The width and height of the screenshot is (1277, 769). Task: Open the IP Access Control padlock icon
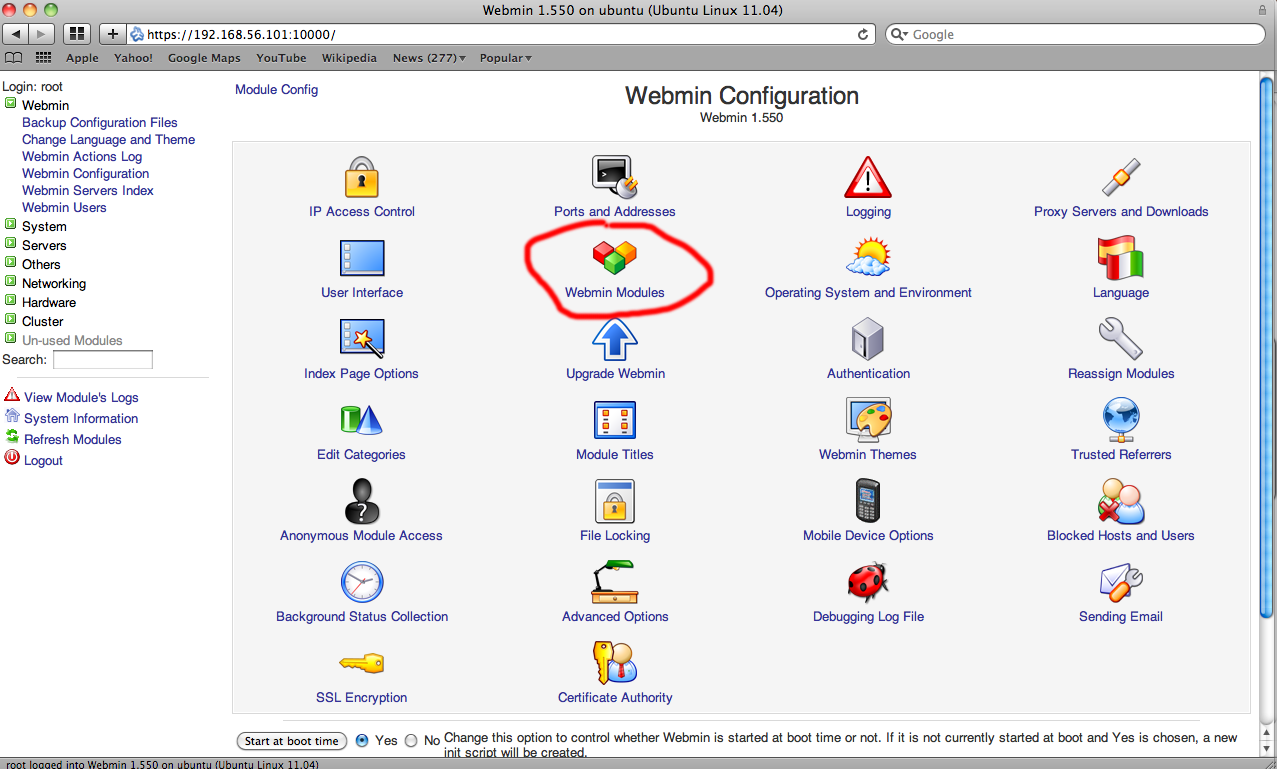(362, 177)
